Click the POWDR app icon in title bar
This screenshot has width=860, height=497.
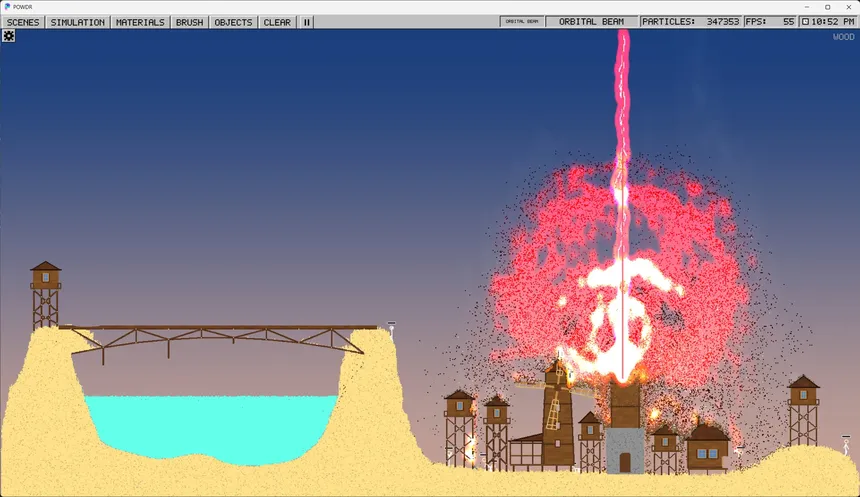tap(7, 7)
